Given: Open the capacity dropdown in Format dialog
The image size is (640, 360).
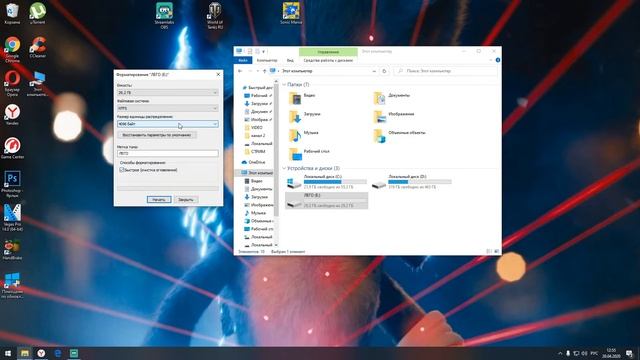Looking at the screenshot, I should [x=168, y=93].
